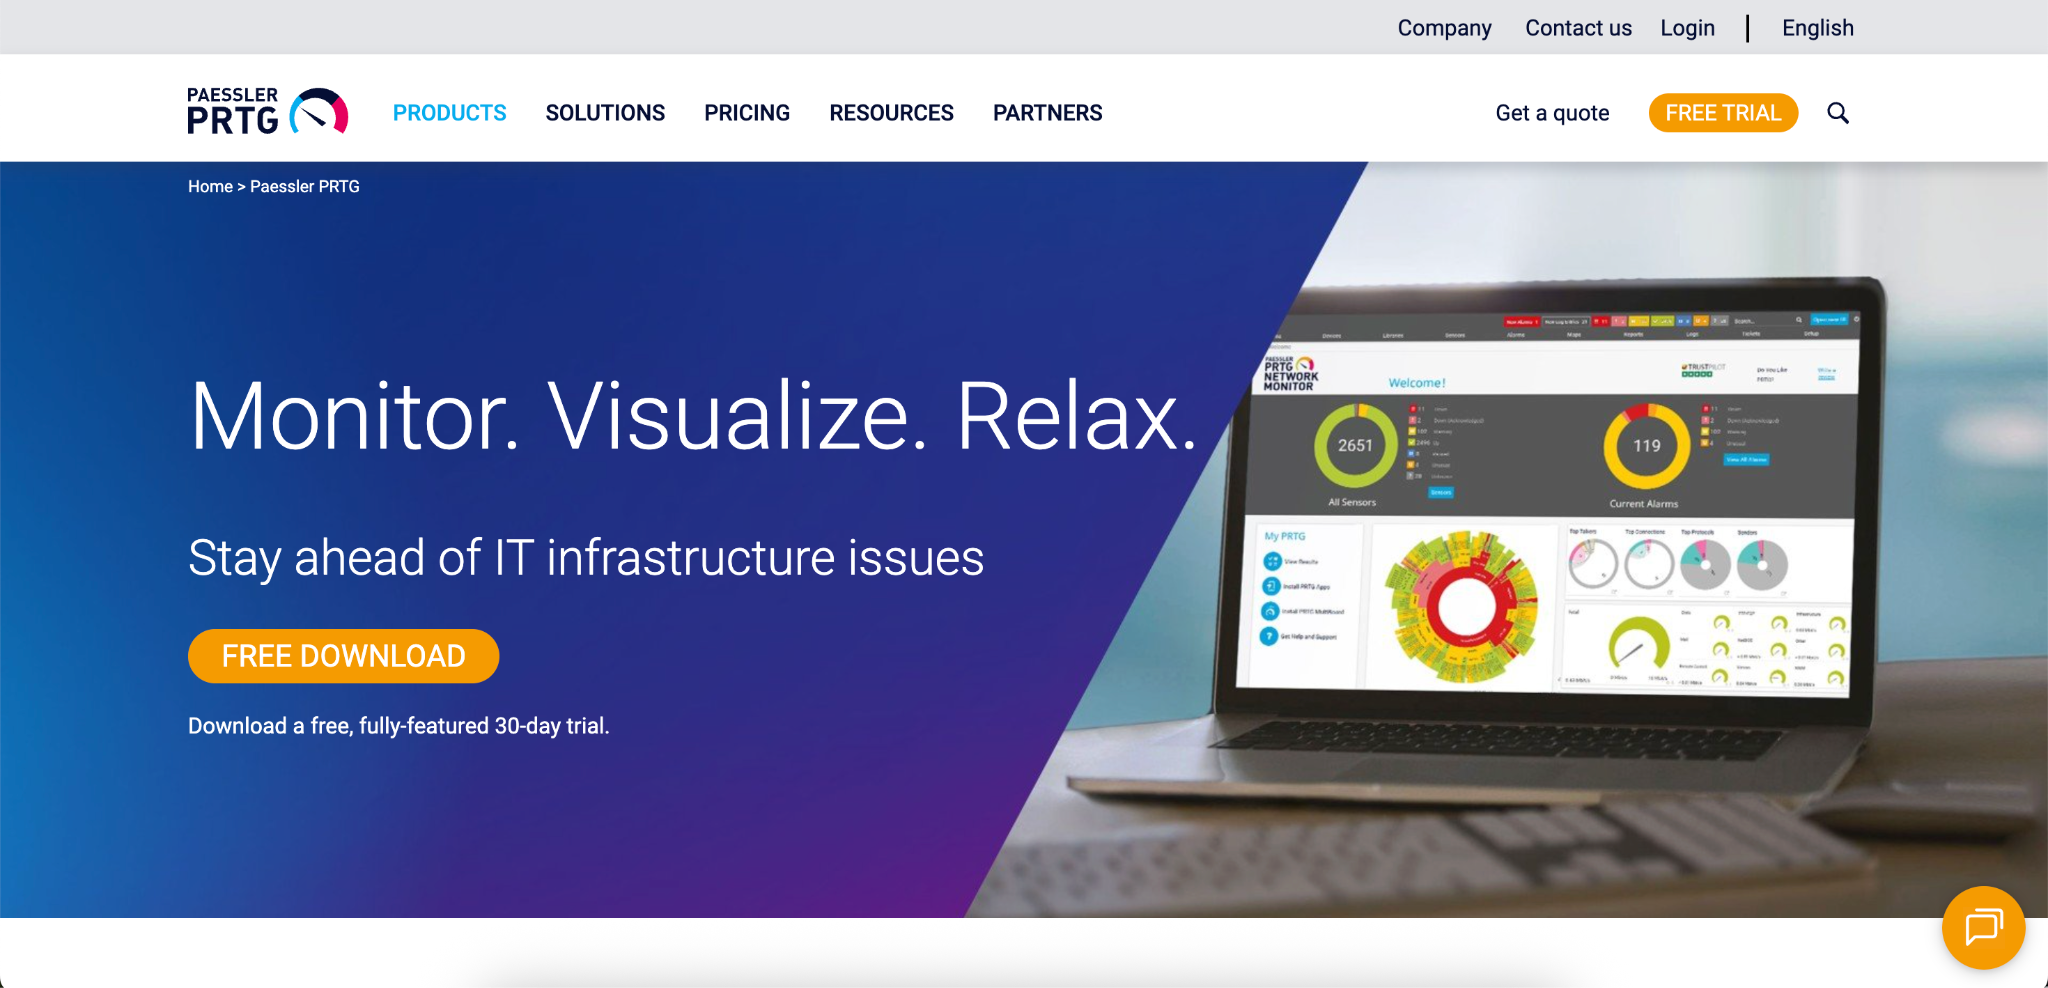Click Home in the breadcrumb
2048x988 pixels.
(x=210, y=187)
